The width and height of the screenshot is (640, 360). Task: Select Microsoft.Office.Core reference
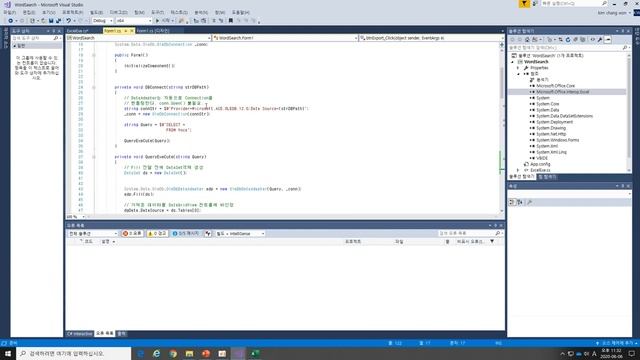pos(555,86)
